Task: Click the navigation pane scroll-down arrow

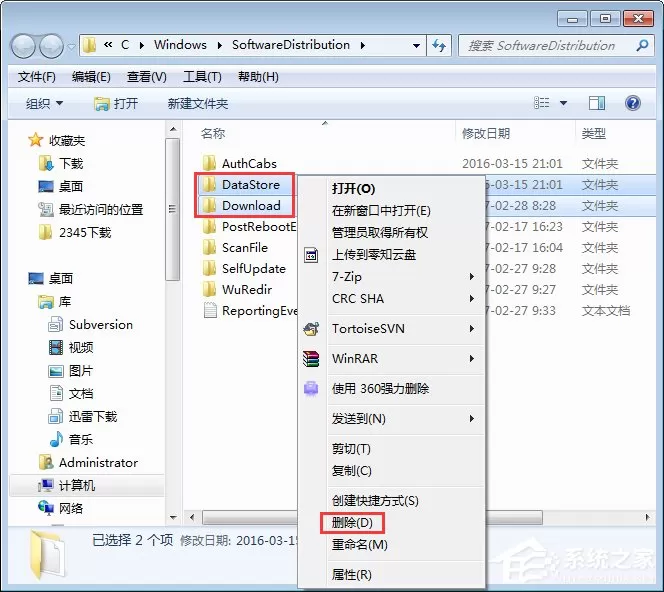Action: (x=173, y=517)
